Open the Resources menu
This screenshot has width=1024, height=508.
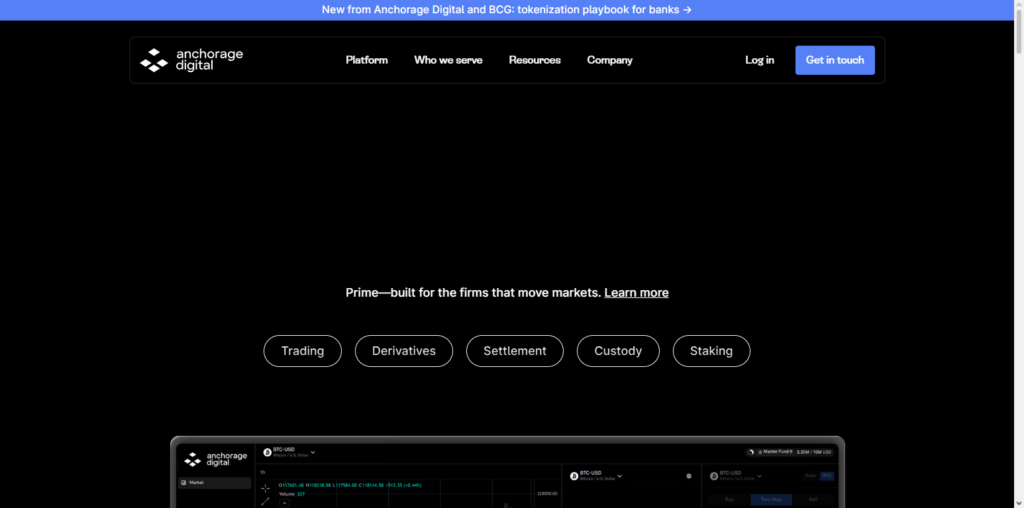535,60
